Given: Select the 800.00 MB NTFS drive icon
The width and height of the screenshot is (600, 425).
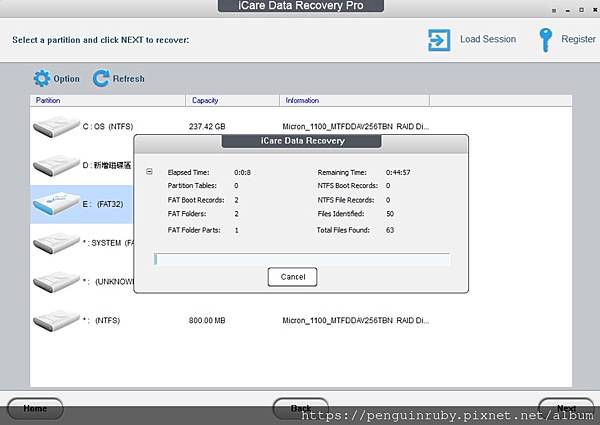Looking at the screenshot, I should pos(56,321).
